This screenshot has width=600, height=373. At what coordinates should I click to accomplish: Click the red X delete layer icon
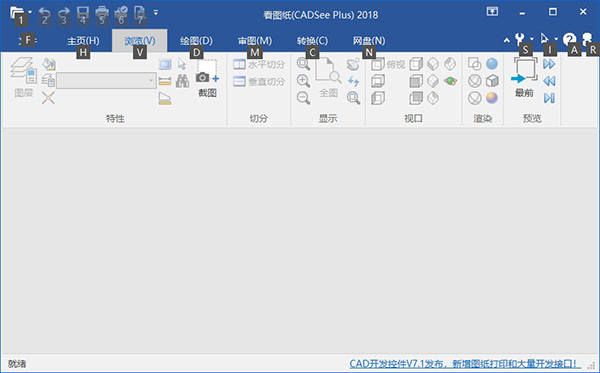48,98
